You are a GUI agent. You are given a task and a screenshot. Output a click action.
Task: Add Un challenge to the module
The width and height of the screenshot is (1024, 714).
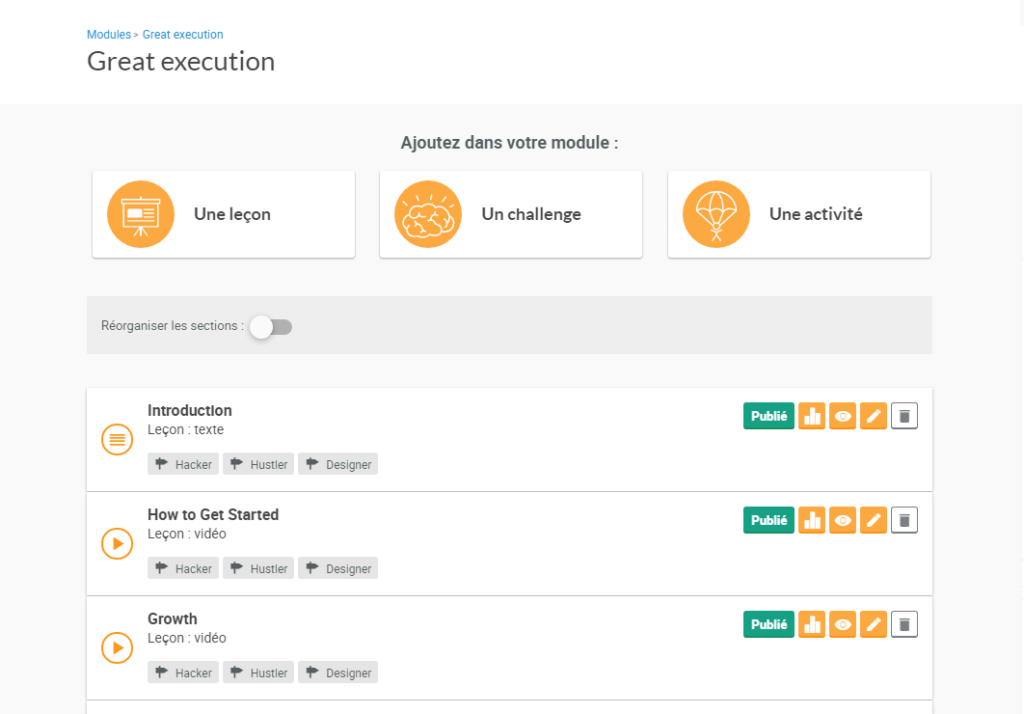[x=510, y=214]
